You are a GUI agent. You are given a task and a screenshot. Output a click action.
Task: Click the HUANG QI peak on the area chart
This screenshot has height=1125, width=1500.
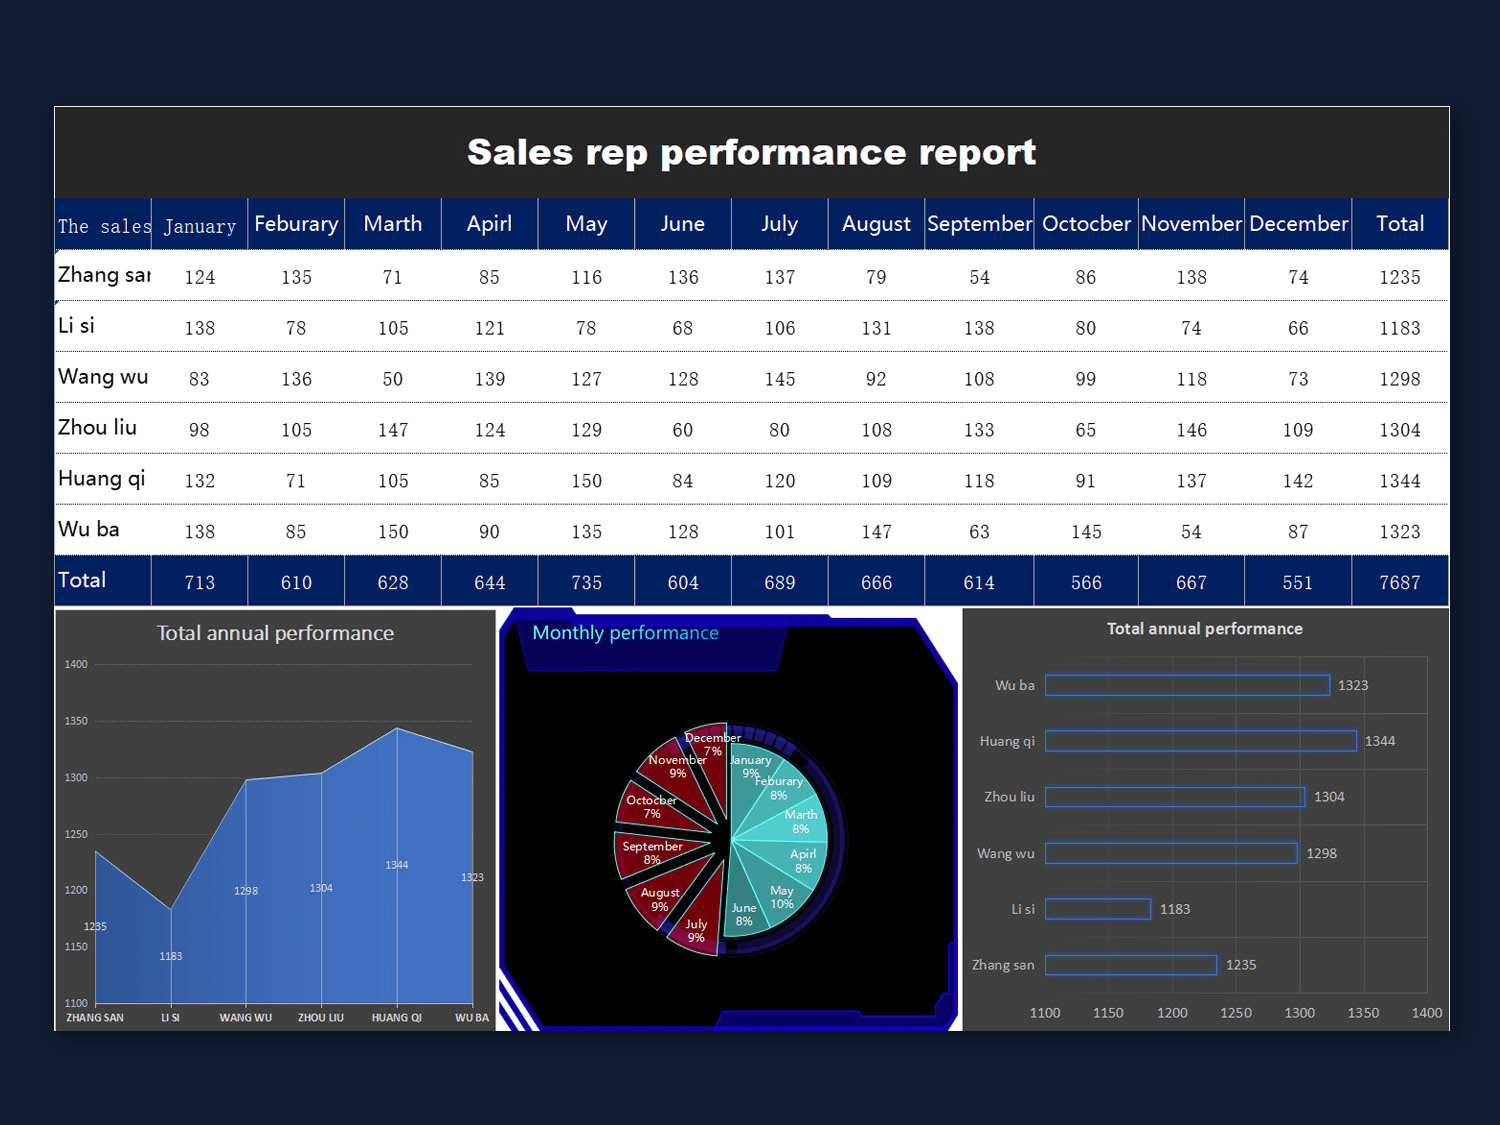click(x=396, y=730)
